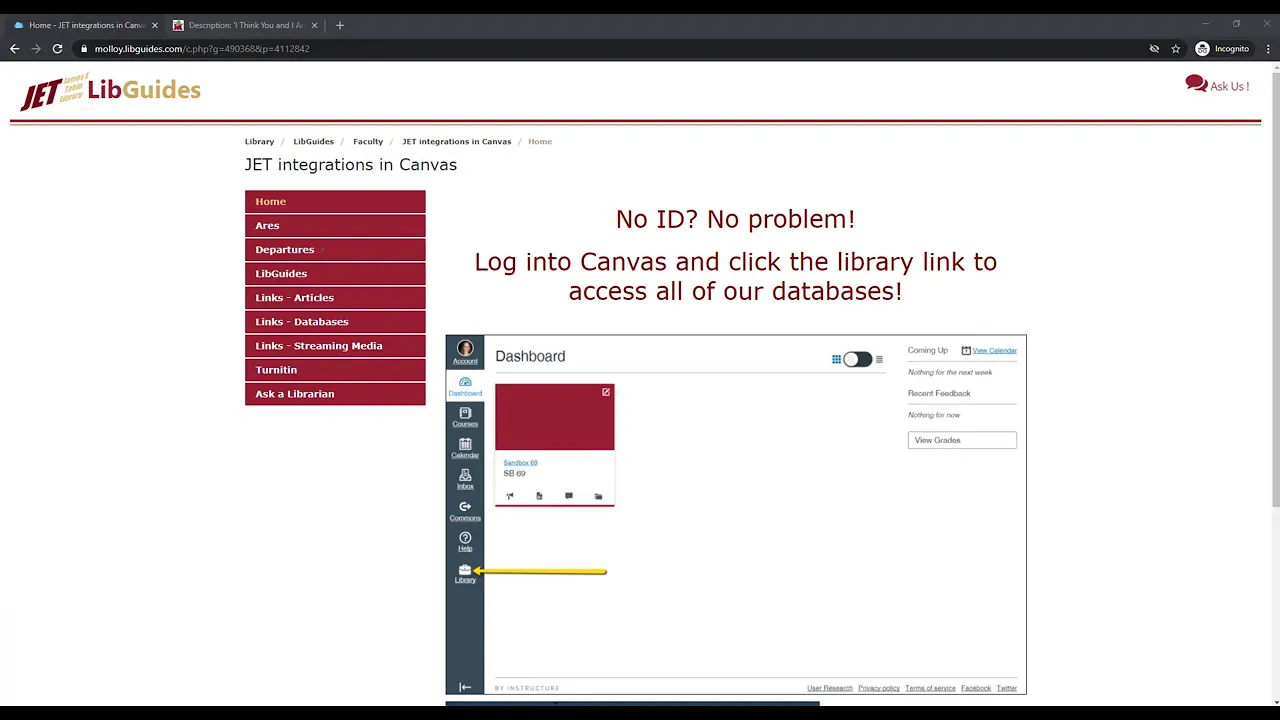1280x720 pixels.
Task: Click the View Grades button
Action: (962, 440)
